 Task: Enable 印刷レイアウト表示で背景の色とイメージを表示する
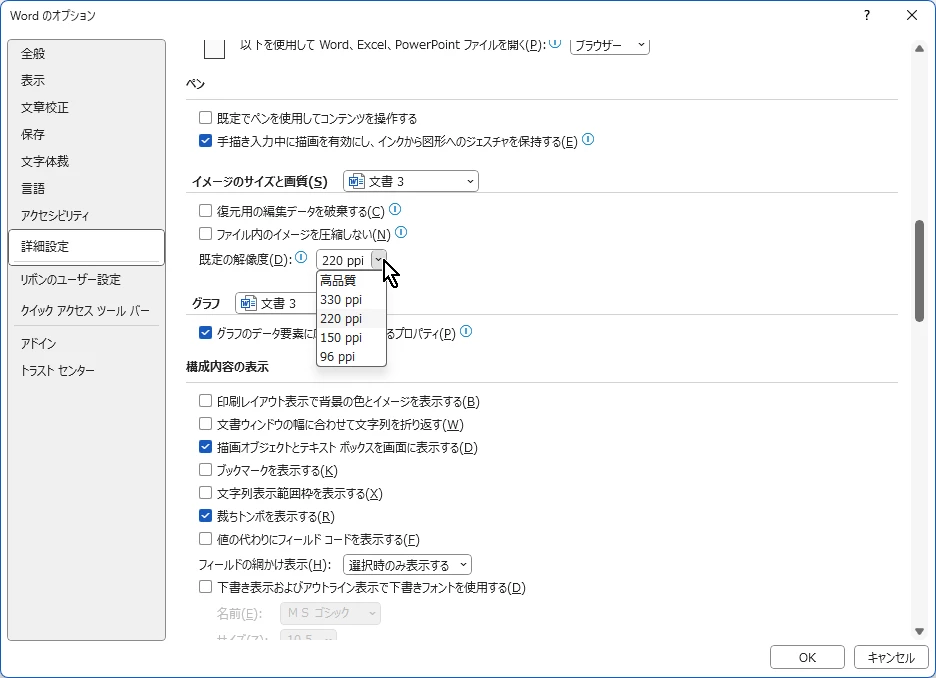click(x=205, y=400)
